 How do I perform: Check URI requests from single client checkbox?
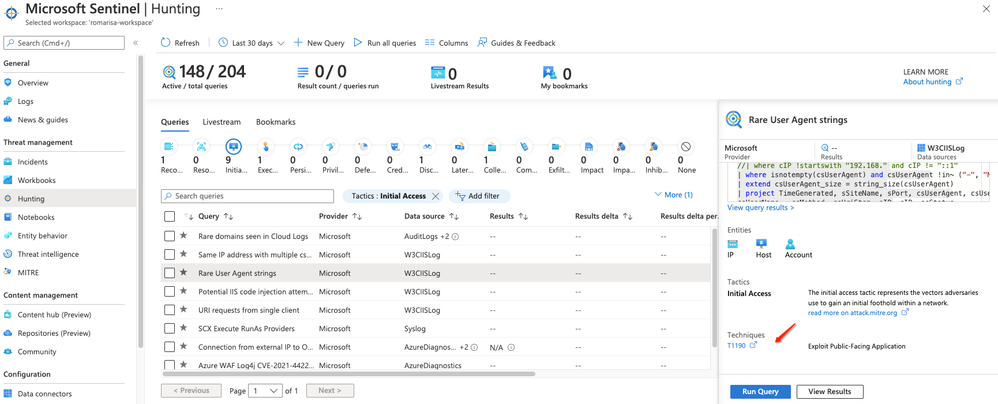click(x=169, y=310)
